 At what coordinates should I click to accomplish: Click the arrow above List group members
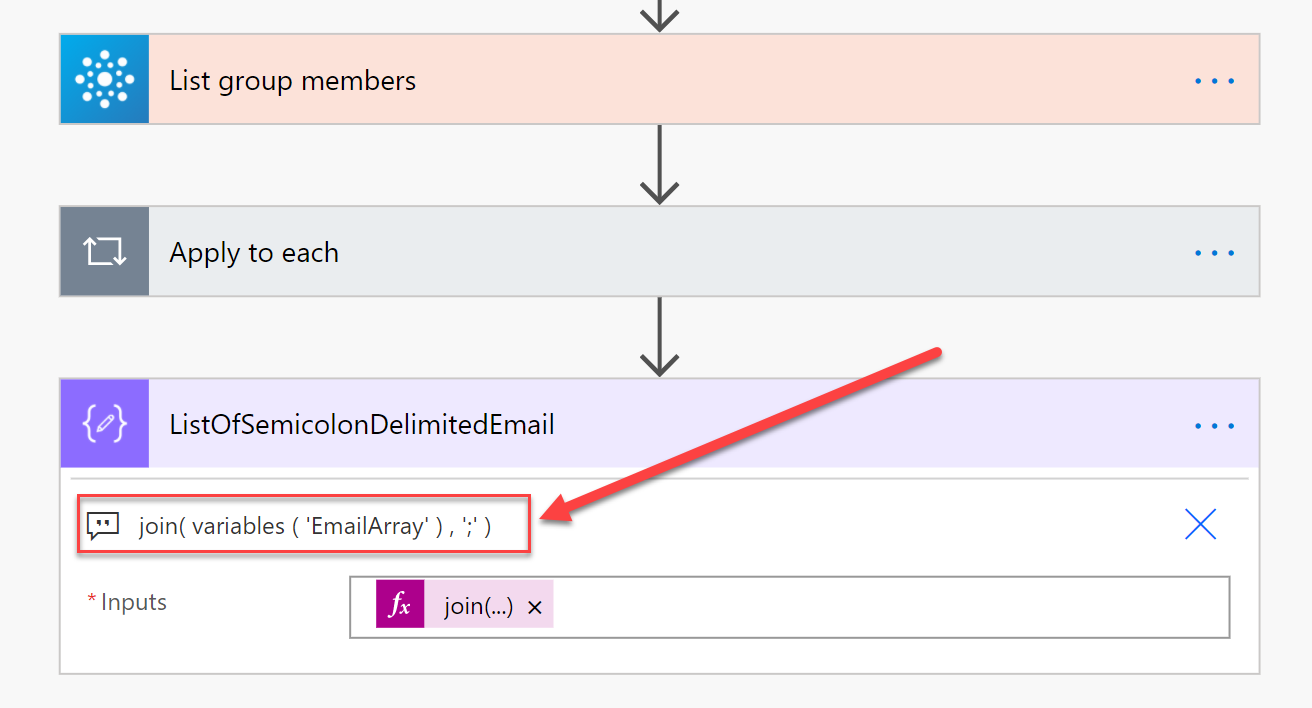[x=659, y=14]
